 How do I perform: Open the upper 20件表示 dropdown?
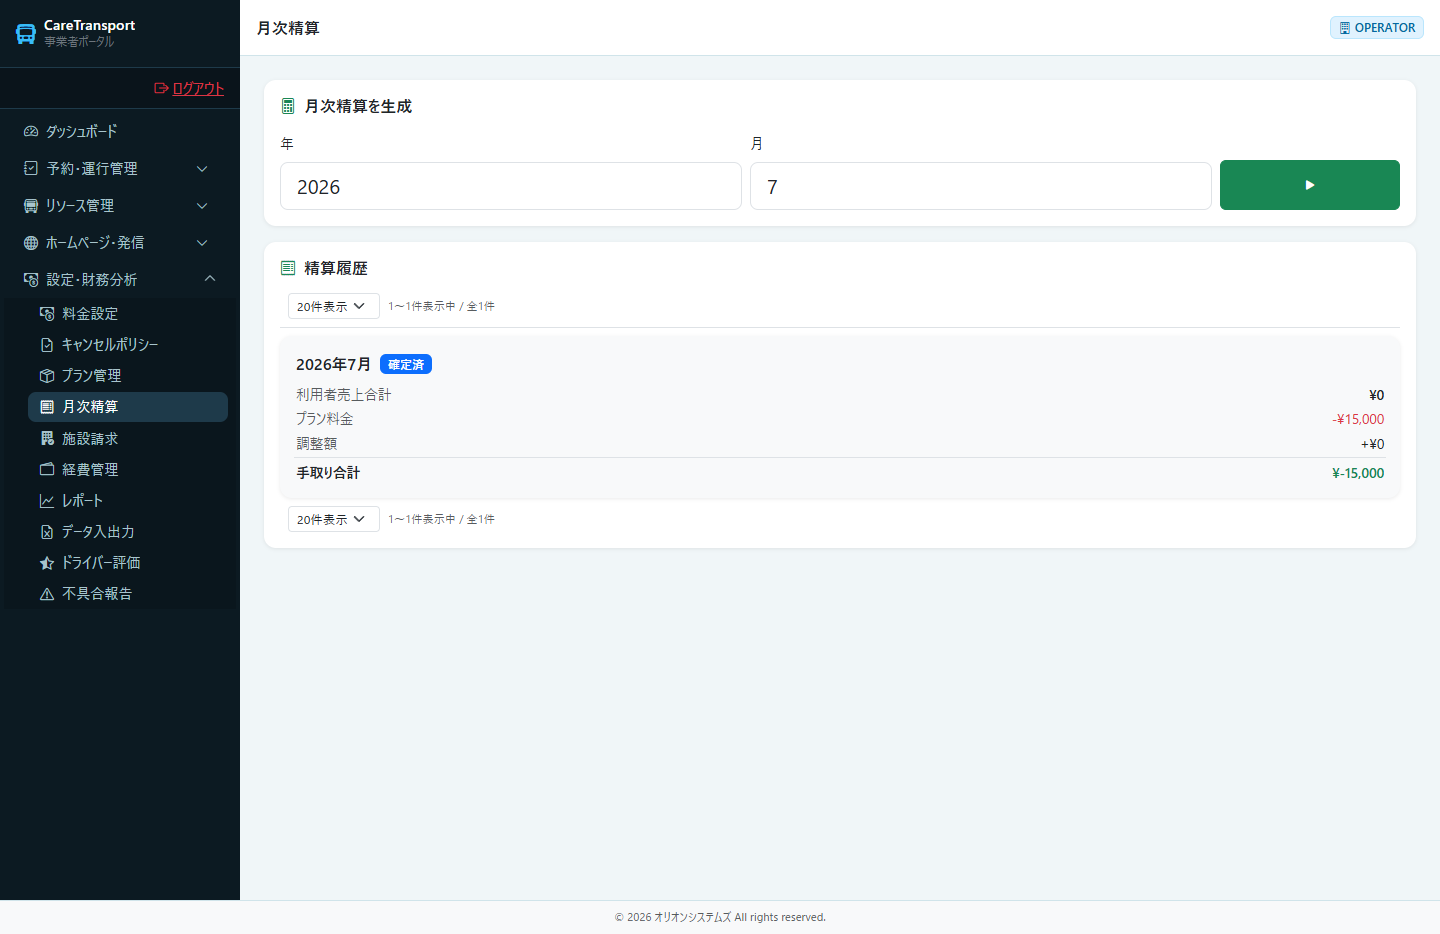click(x=334, y=306)
